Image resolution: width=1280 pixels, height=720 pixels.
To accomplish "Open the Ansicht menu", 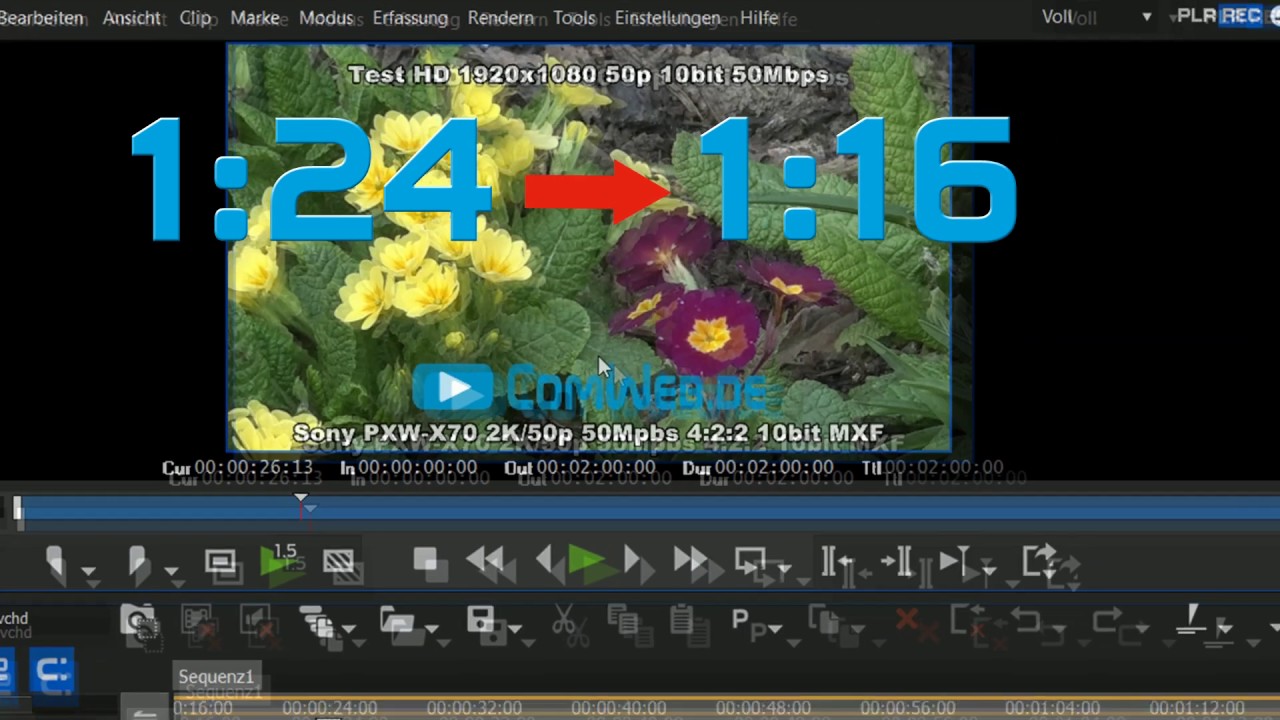I will point(132,18).
